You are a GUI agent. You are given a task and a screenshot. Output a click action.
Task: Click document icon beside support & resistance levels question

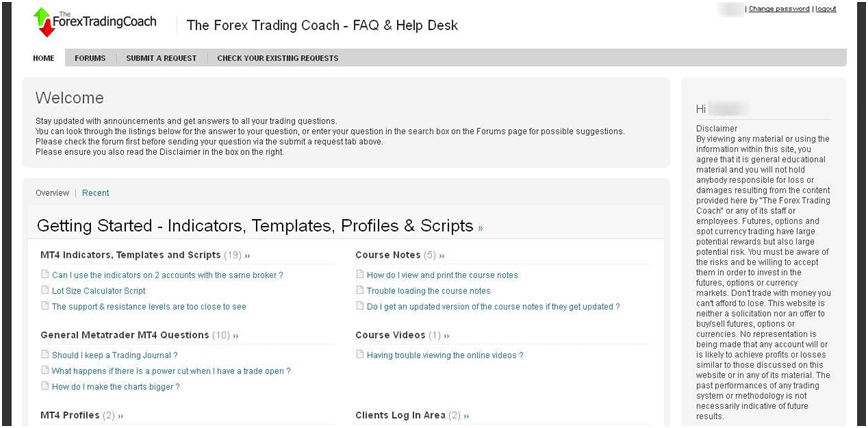click(45, 307)
